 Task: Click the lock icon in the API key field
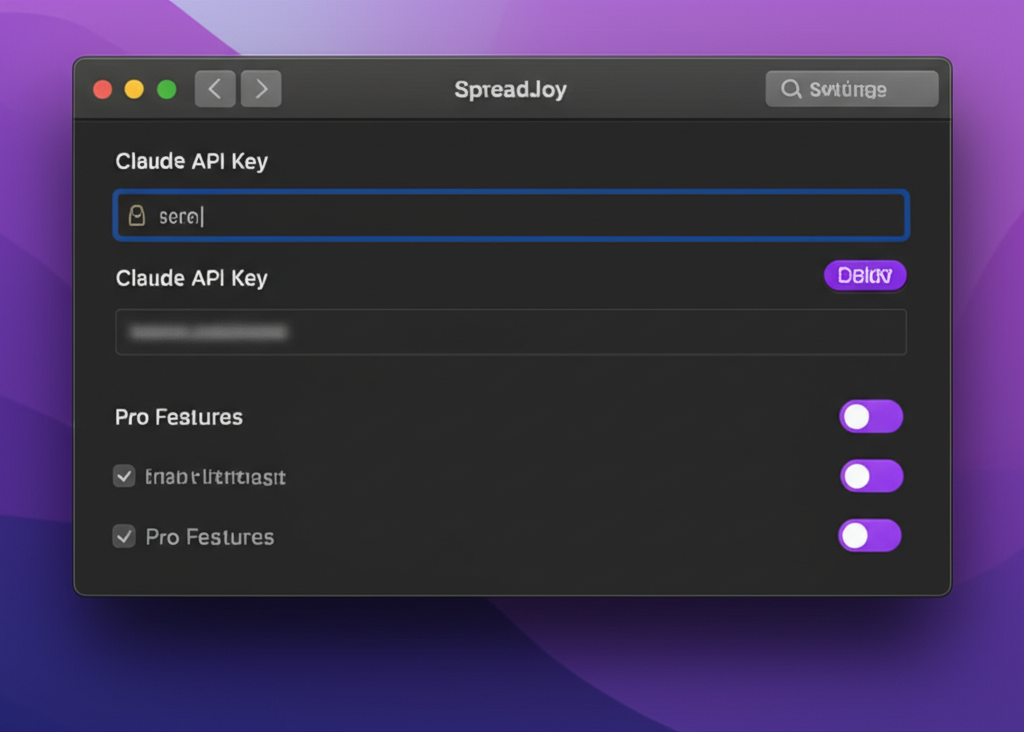[x=137, y=215]
